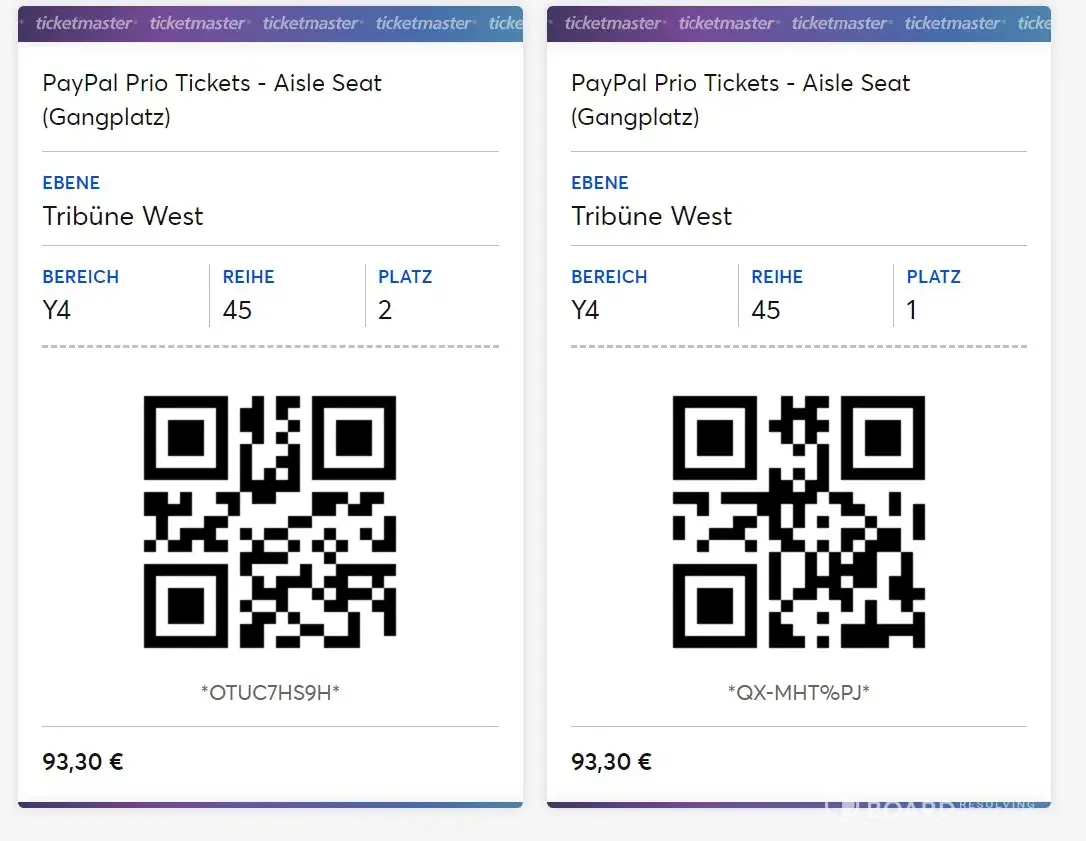Click the REIHE 45 value on the Platz 1 ticket
This screenshot has height=841, width=1086.
(765, 310)
